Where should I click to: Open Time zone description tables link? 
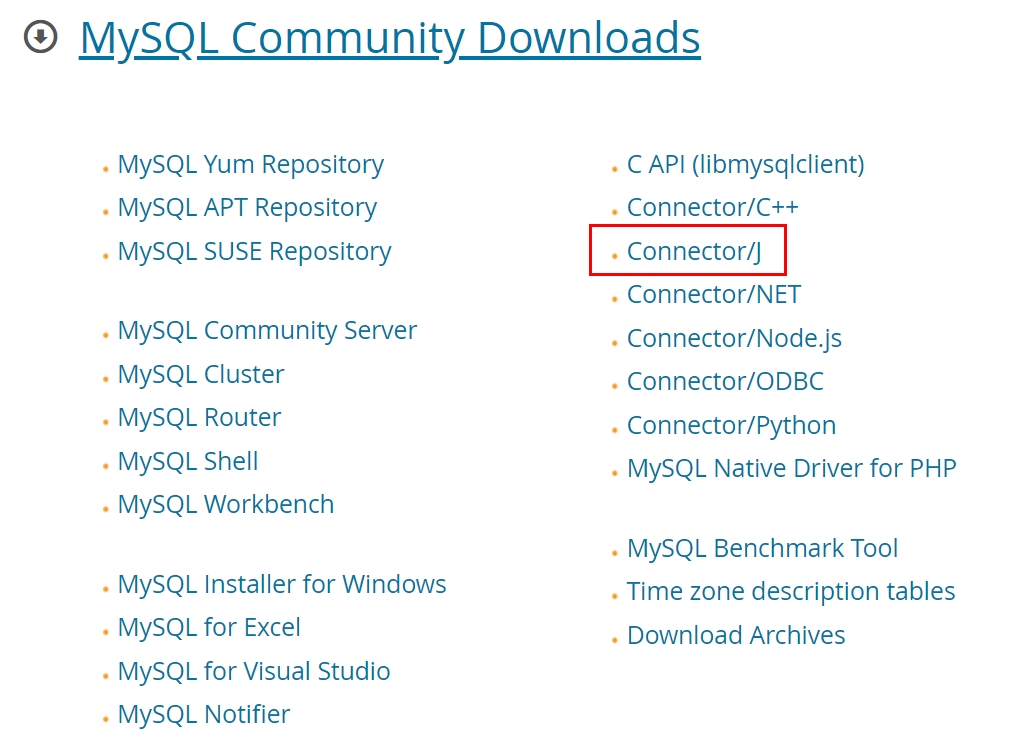[x=791, y=592]
